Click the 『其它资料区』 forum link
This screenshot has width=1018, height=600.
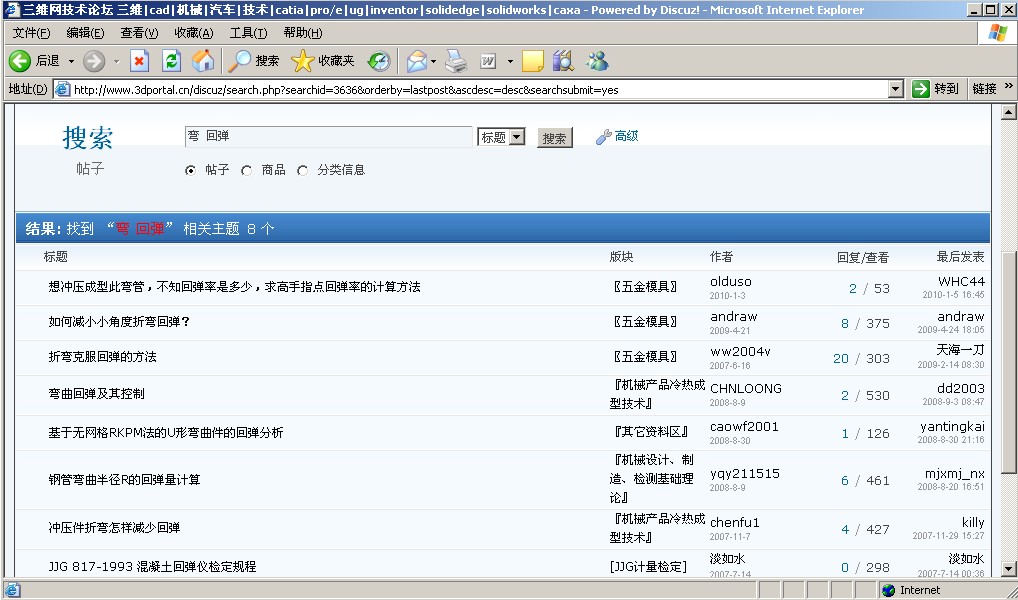(x=651, y=432)
